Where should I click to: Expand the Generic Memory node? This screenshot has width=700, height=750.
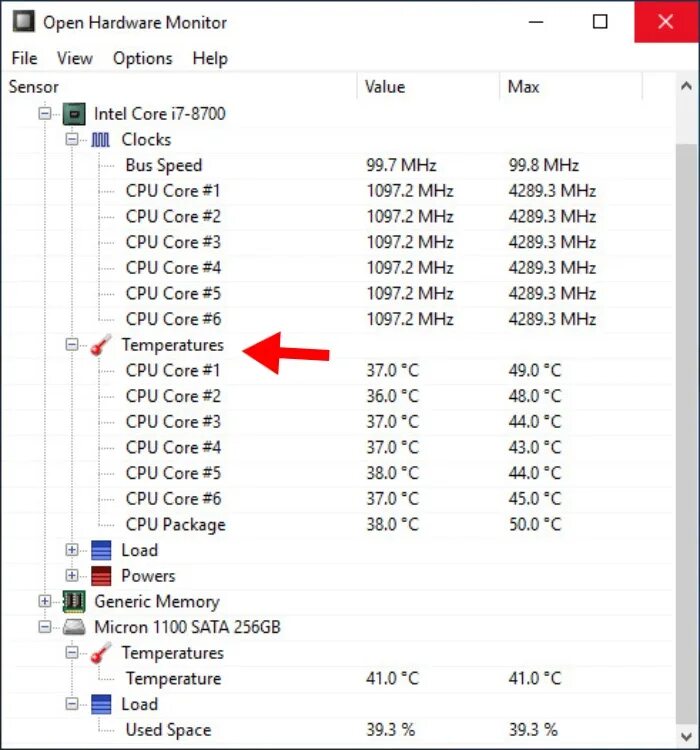tap(44, 601)
